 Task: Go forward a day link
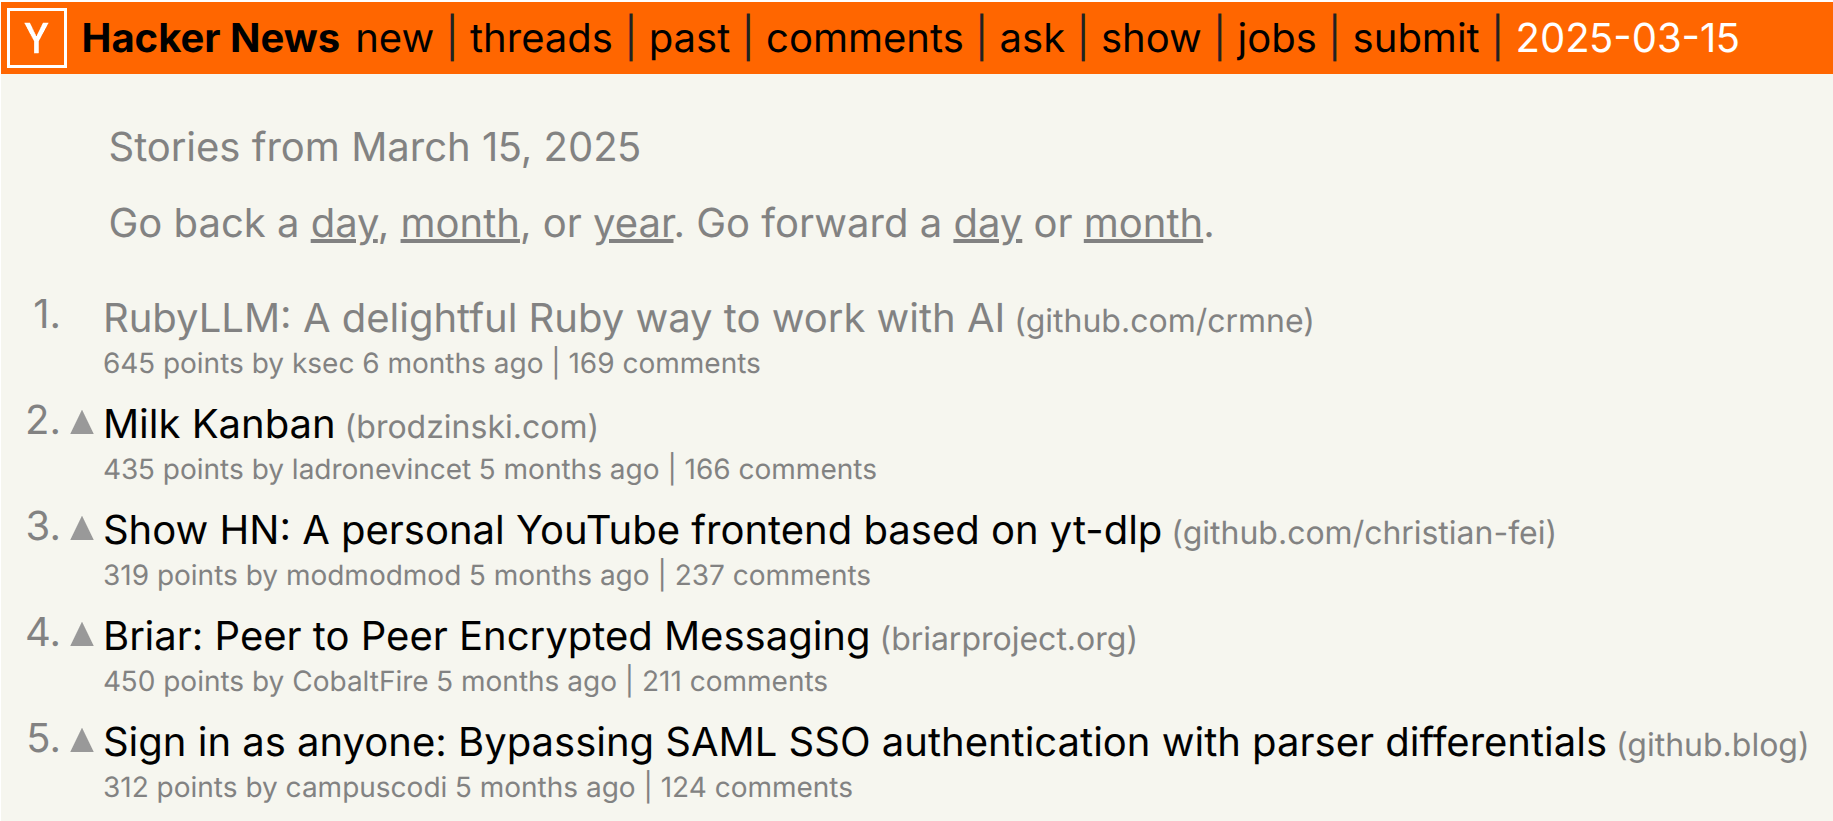(987, 223)
